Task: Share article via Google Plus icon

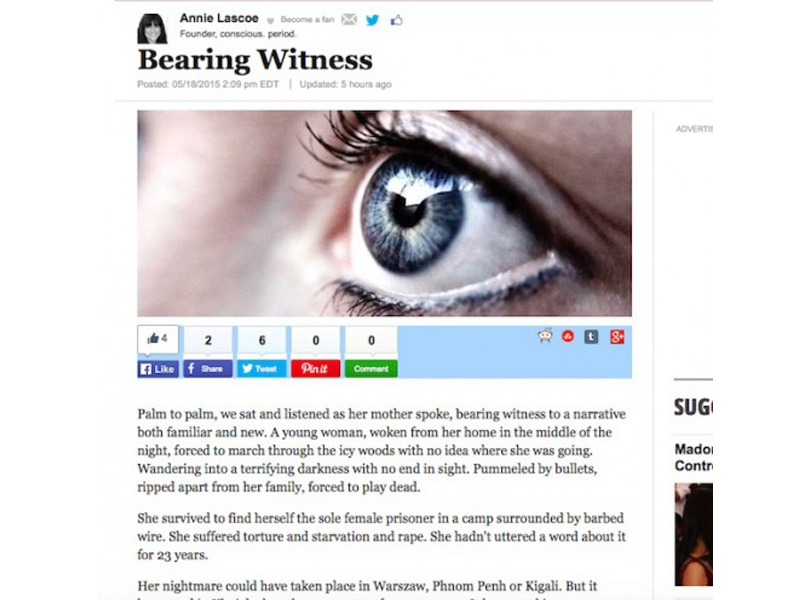Action: (x=617, y=337)
